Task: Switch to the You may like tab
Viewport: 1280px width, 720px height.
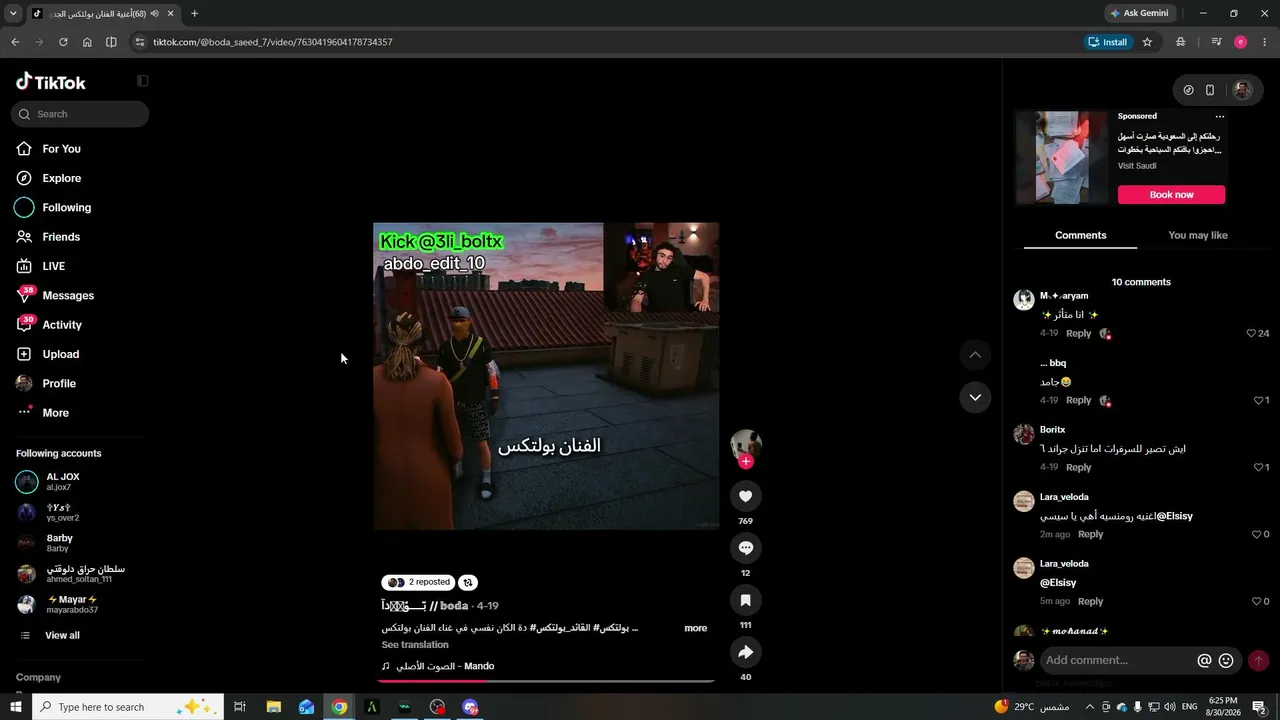Action: pos(1197,236)
